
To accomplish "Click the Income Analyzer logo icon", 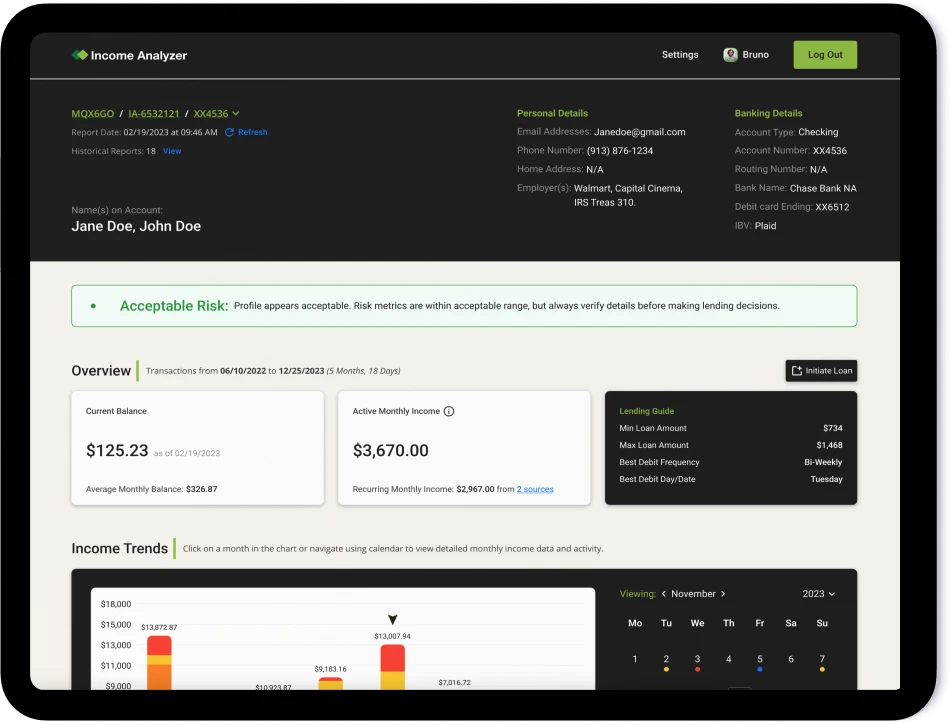I will [x=78, y=55].
